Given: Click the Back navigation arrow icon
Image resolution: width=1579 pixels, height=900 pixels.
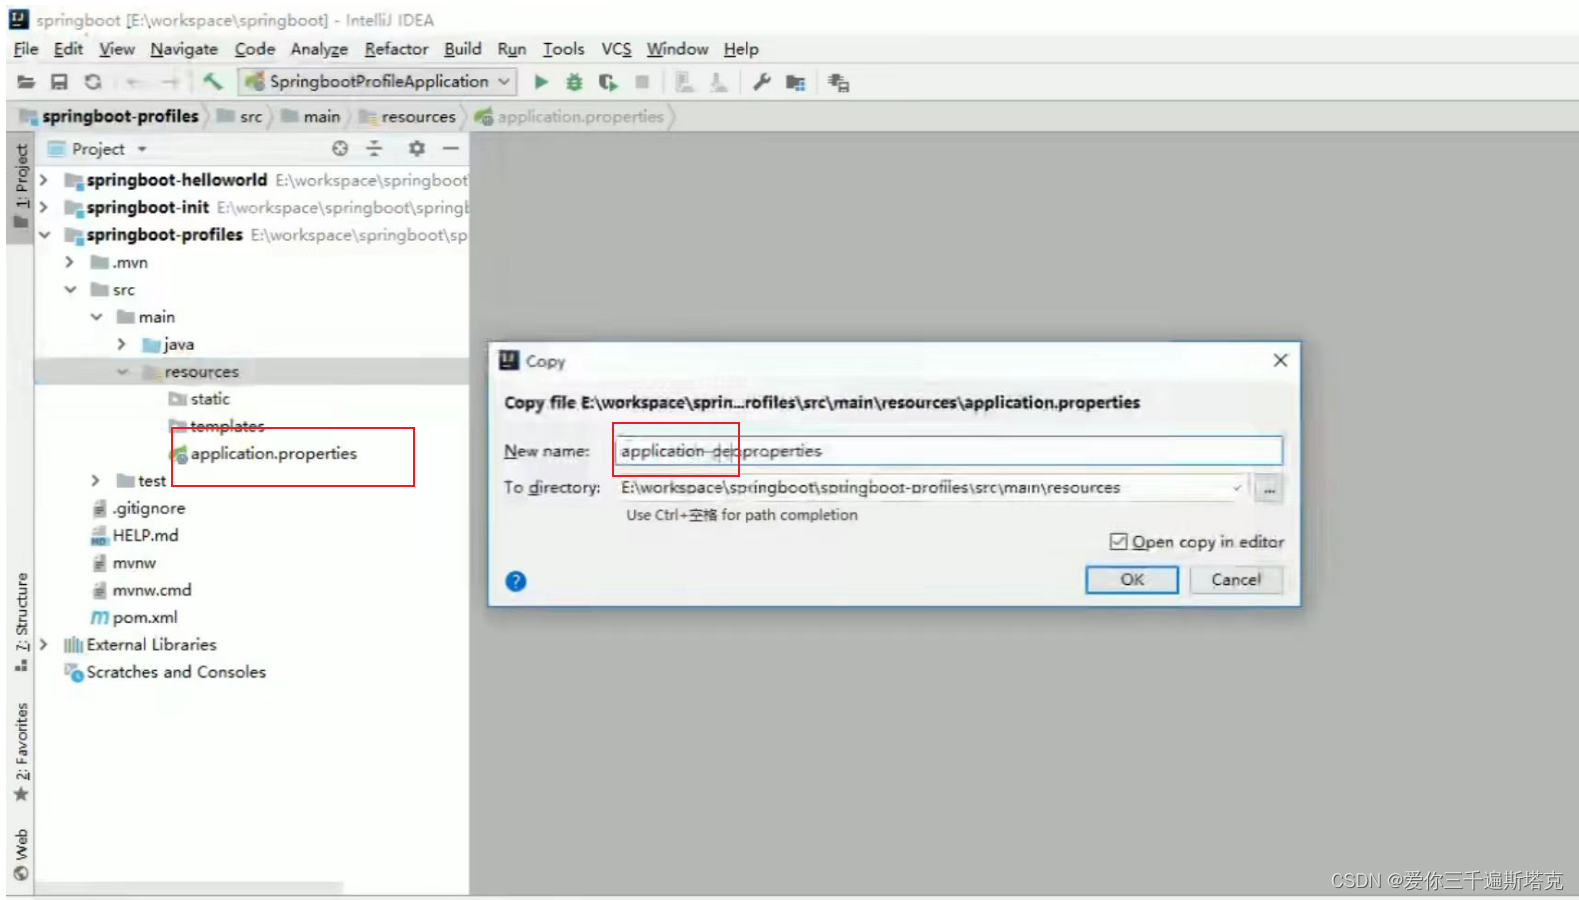Looking at the screenshot, I should (134, 82).
